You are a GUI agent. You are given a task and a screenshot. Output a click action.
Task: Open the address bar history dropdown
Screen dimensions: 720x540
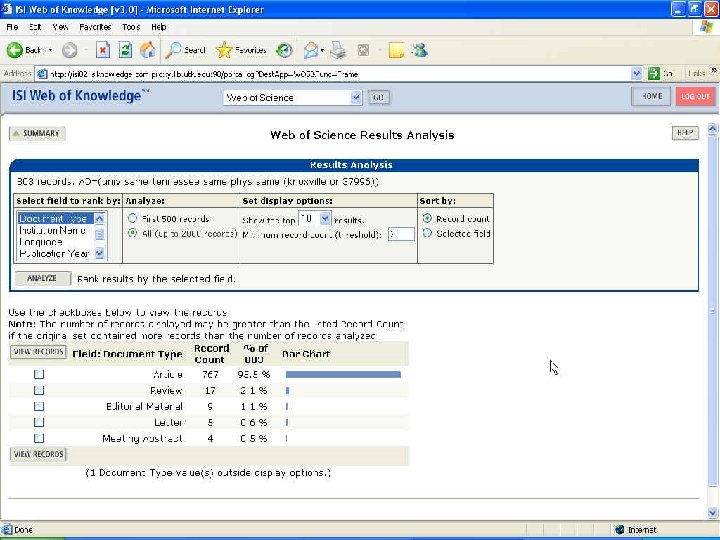636,73
